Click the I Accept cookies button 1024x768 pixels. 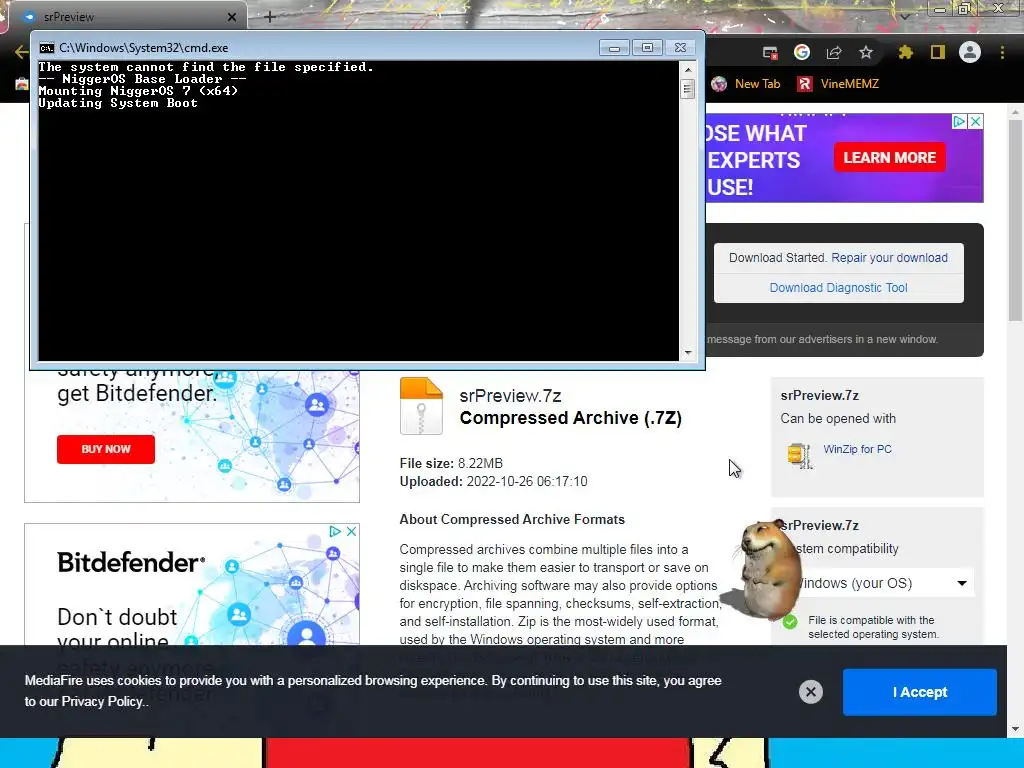point(920,692)
